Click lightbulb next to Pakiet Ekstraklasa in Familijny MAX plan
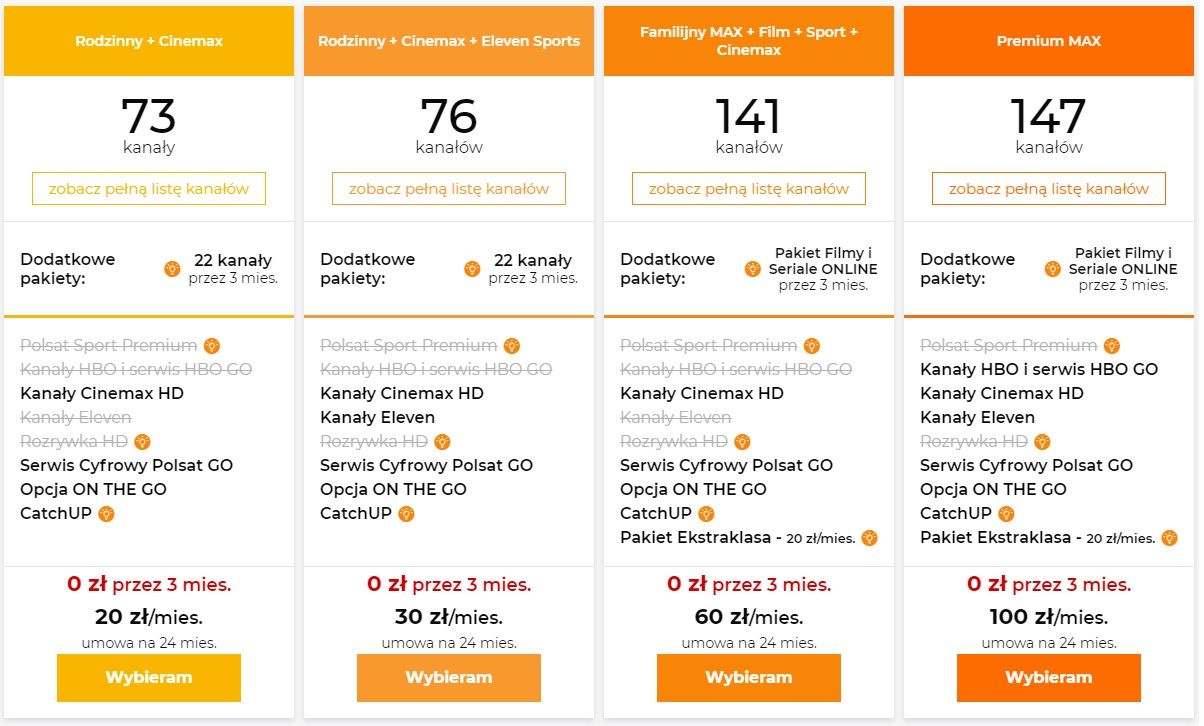This screenshot has height=726, width=1204. pyautogui.click(x=869, y=538)
